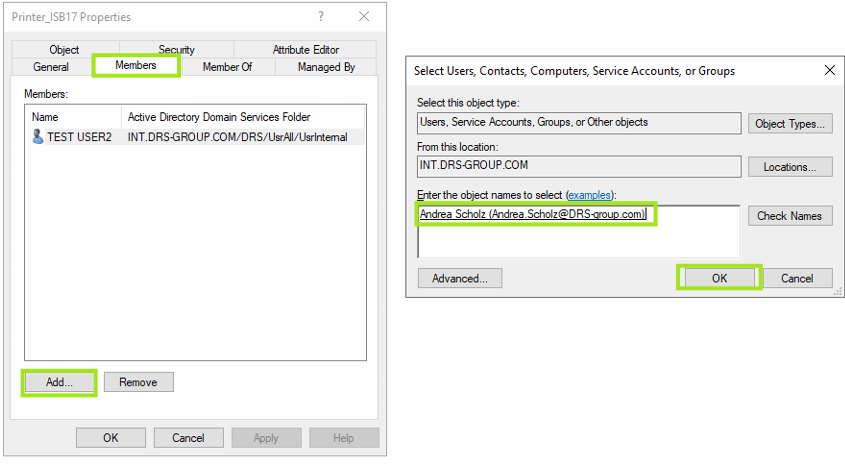This screenshot has height=465, width=845.
Task: Select the Managed By tab
Action: coord(326,67)
